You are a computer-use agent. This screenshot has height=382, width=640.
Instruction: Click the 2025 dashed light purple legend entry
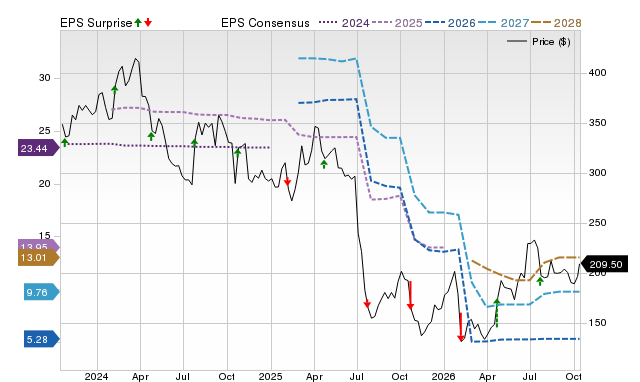(x=397, y=23)
